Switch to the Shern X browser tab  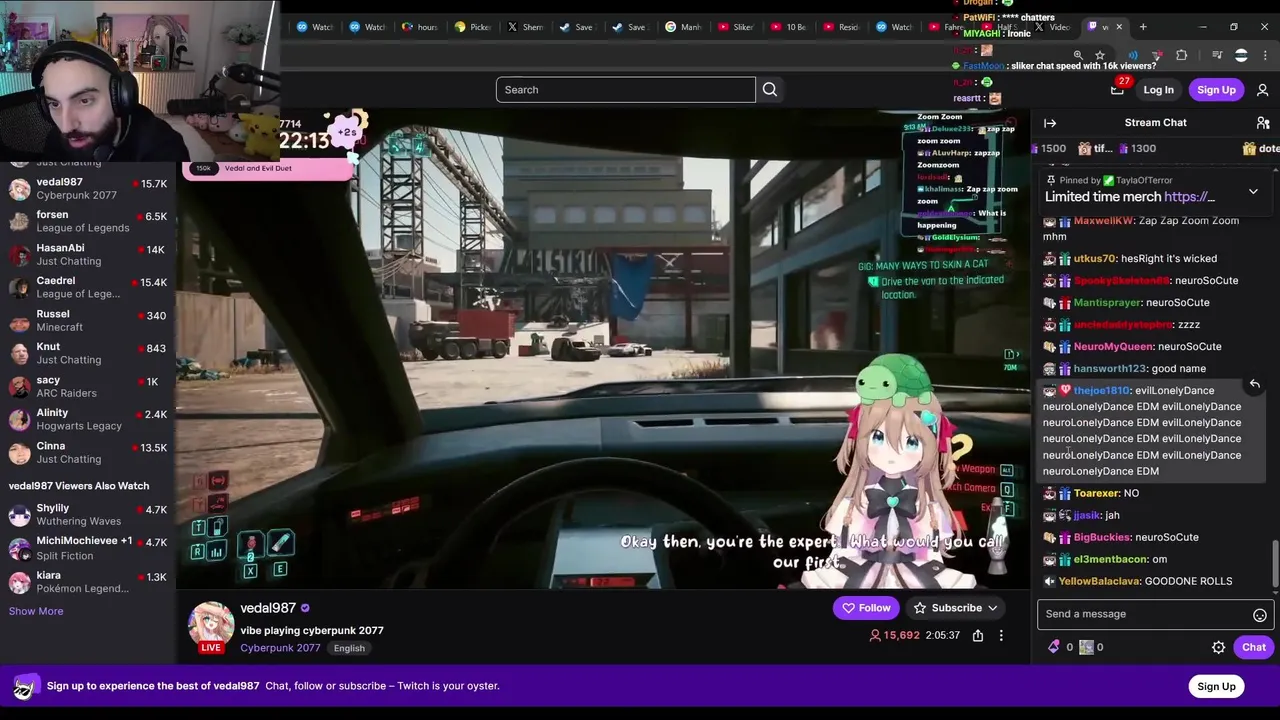525,27
